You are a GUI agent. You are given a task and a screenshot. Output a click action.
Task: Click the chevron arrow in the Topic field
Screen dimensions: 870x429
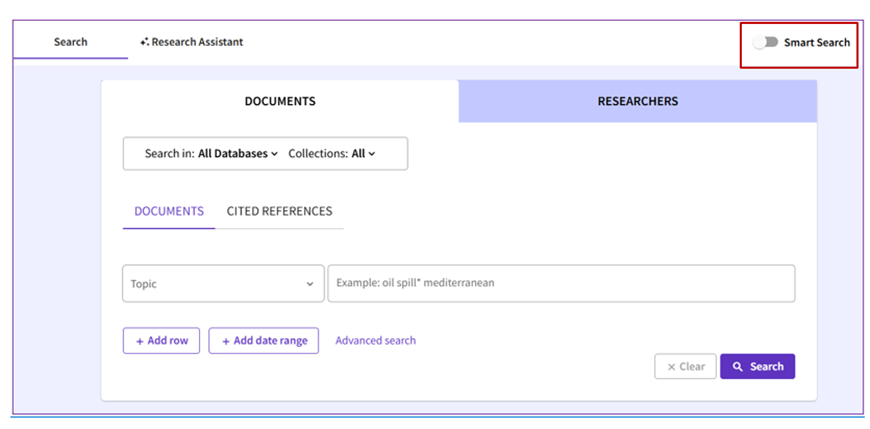pos(309,284)
